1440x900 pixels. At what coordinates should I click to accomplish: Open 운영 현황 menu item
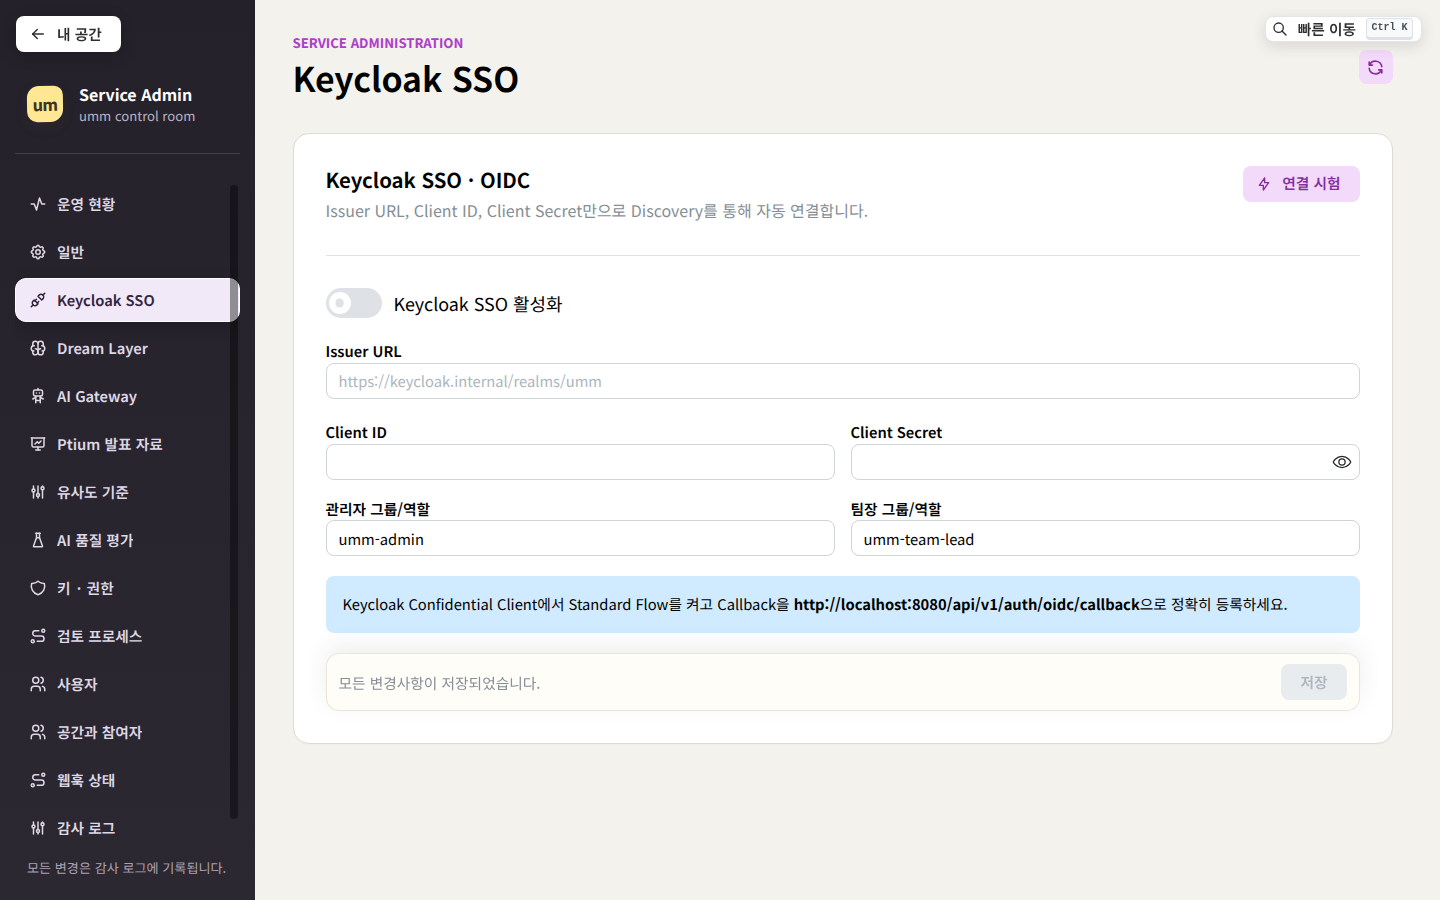[x=127, y=204]
